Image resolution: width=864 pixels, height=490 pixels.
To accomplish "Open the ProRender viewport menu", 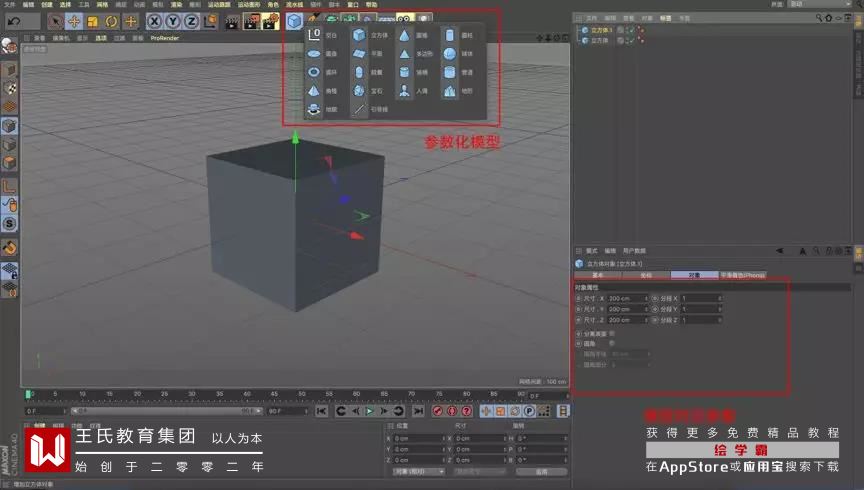I will point(164,38).
